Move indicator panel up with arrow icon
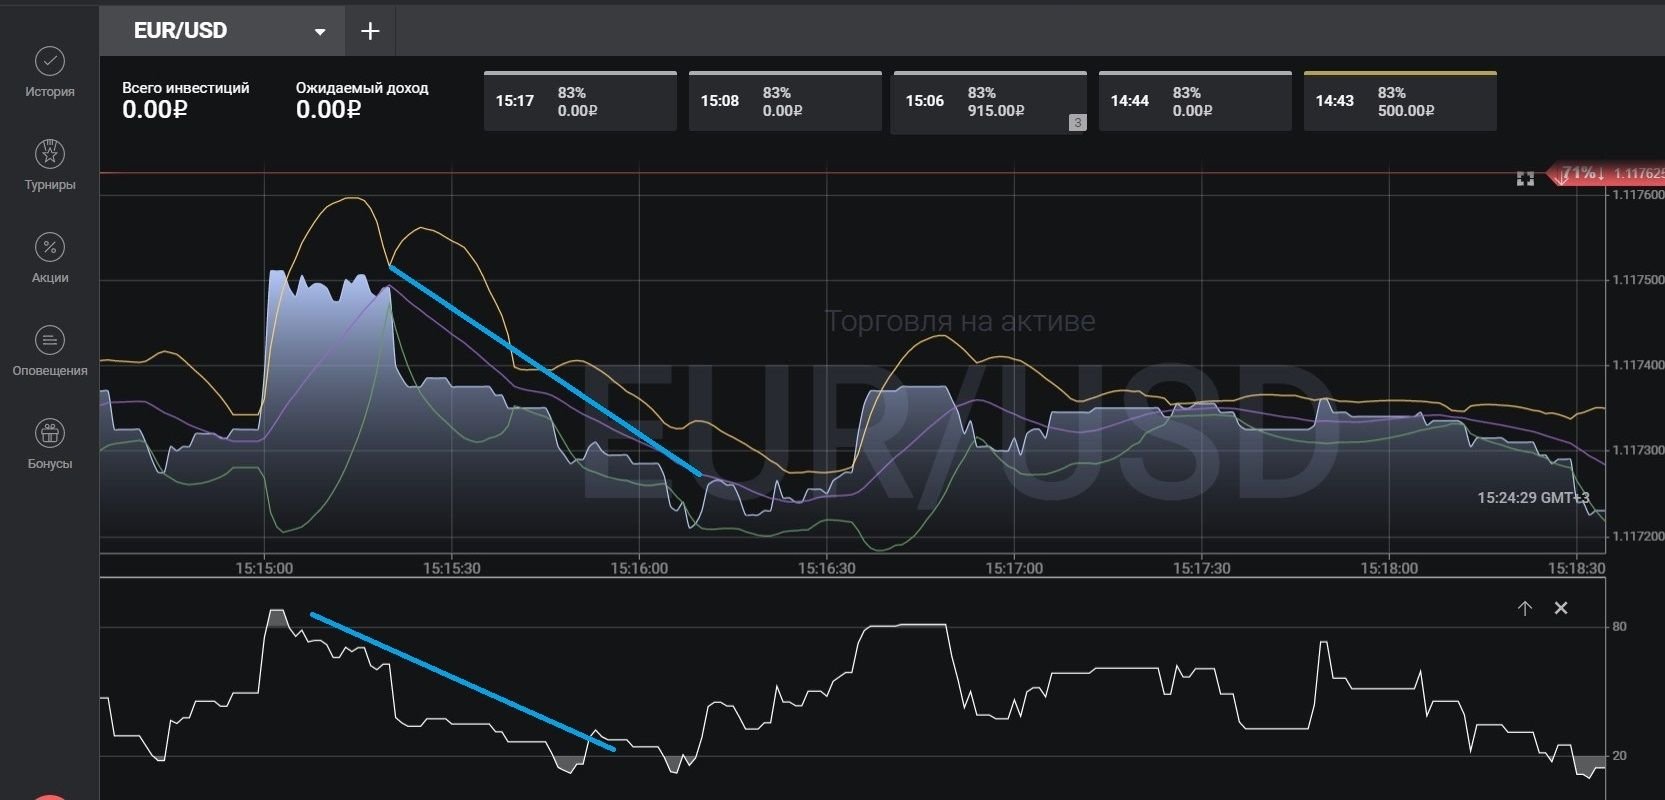This screenshot has height=800, width=1665. [x=1525, y=608]
